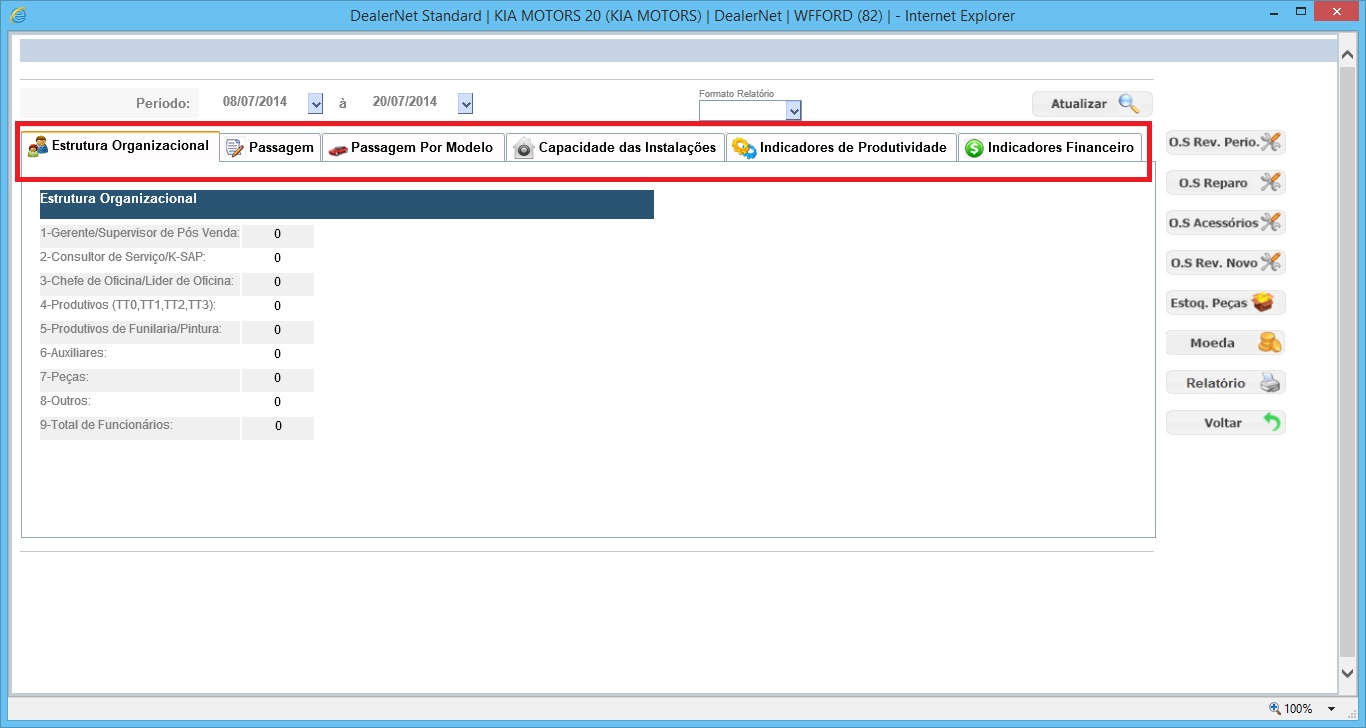Open the Estoq. Peças button
1366x728 pixels.
1225,302
